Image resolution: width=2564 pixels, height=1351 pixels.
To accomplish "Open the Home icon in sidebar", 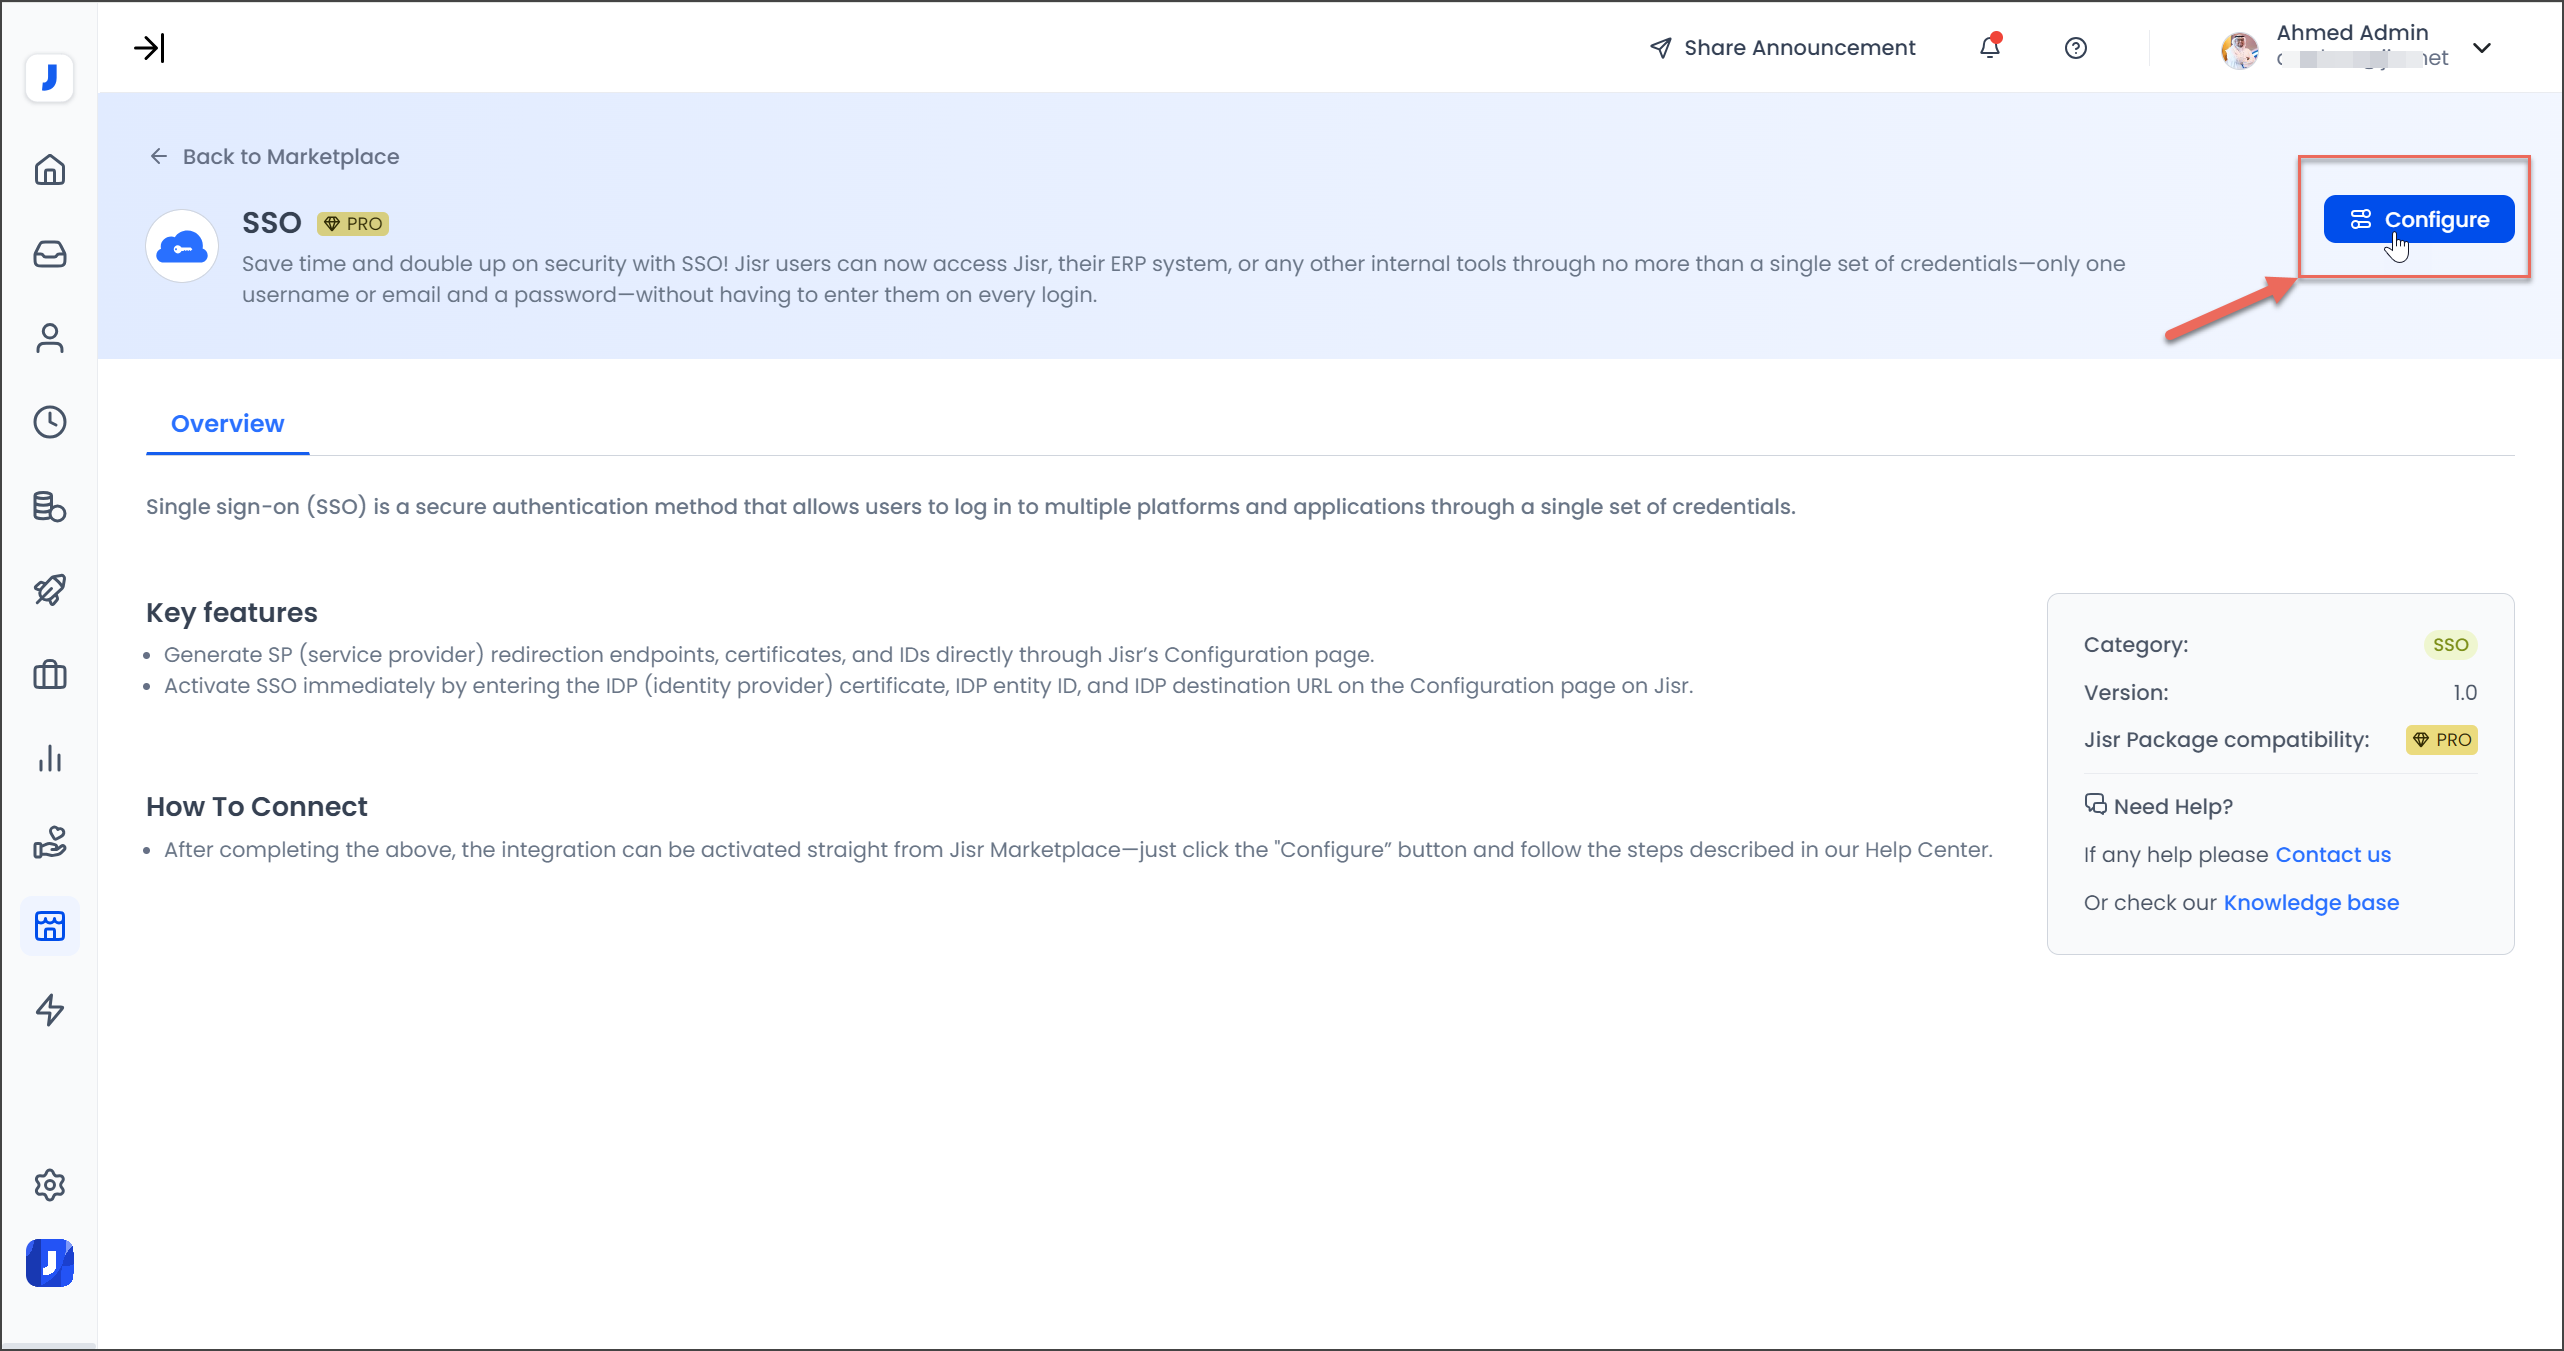I will (49, 170).
